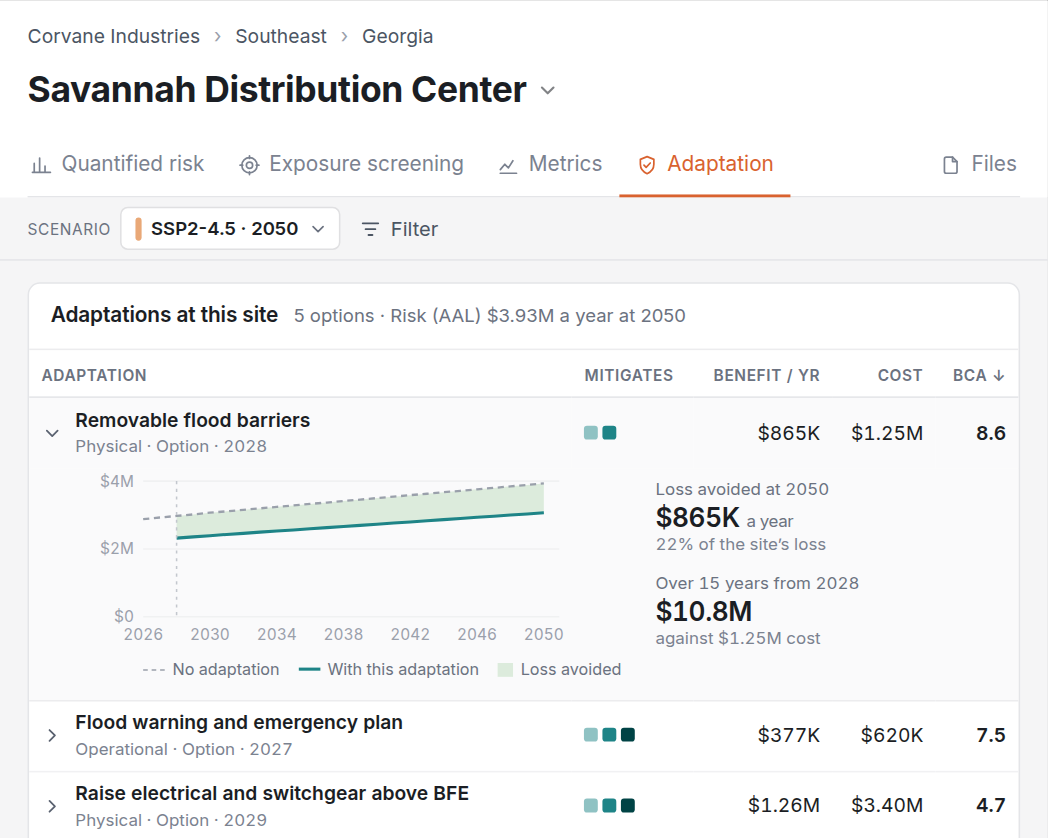Click the ADAPTATION column header
The width and height of the screenshot is (1048, 838).
click(x=94, y=376)
